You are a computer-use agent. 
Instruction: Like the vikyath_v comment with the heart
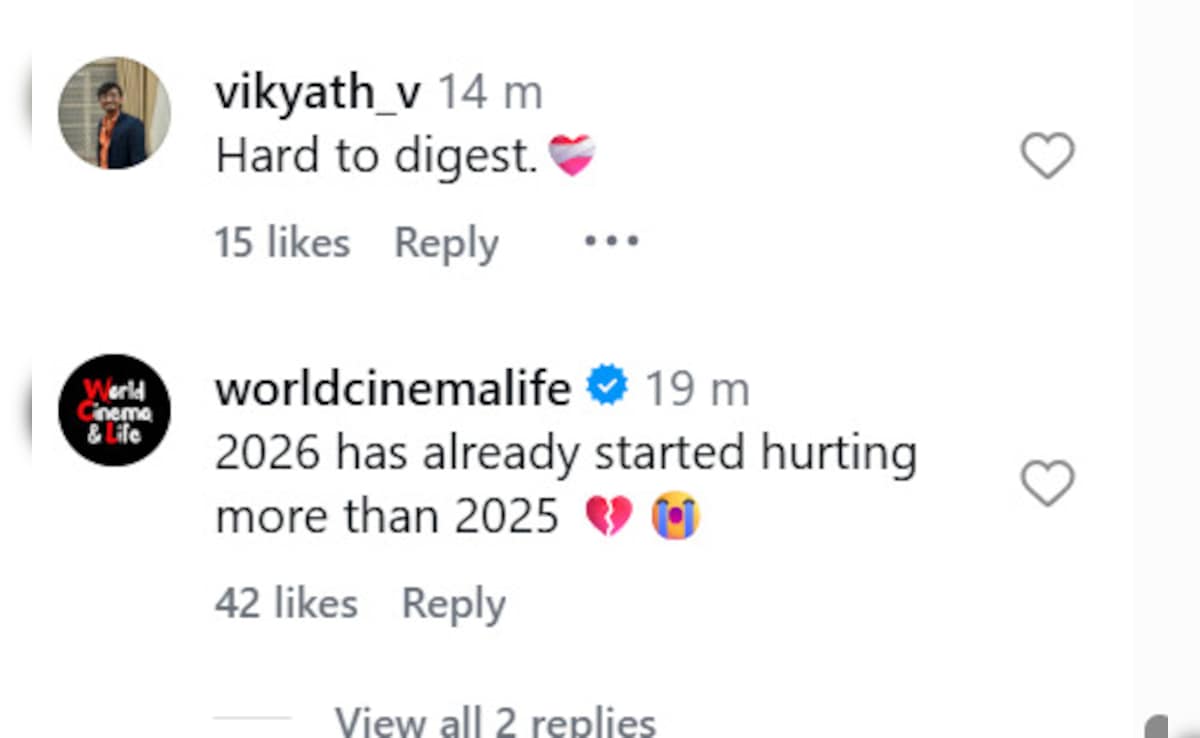(x=1047, y=156)
